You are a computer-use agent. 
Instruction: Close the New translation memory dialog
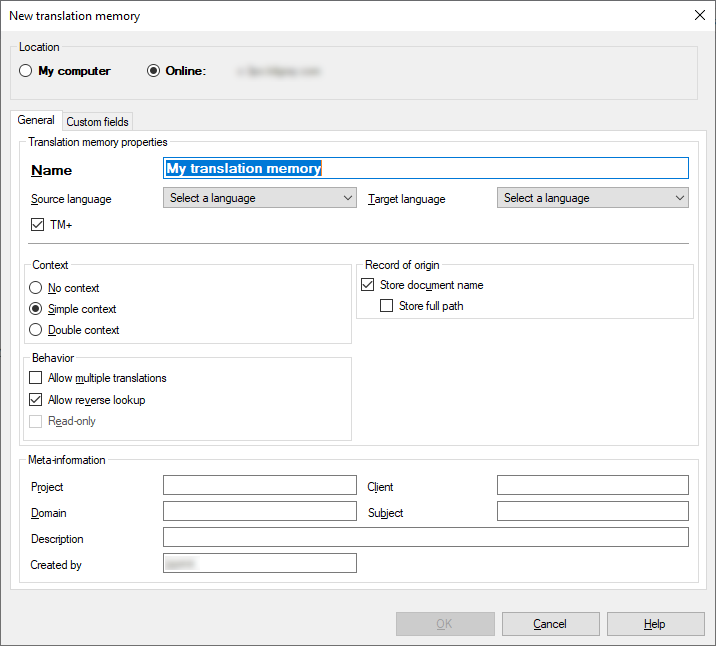point(699,15)
